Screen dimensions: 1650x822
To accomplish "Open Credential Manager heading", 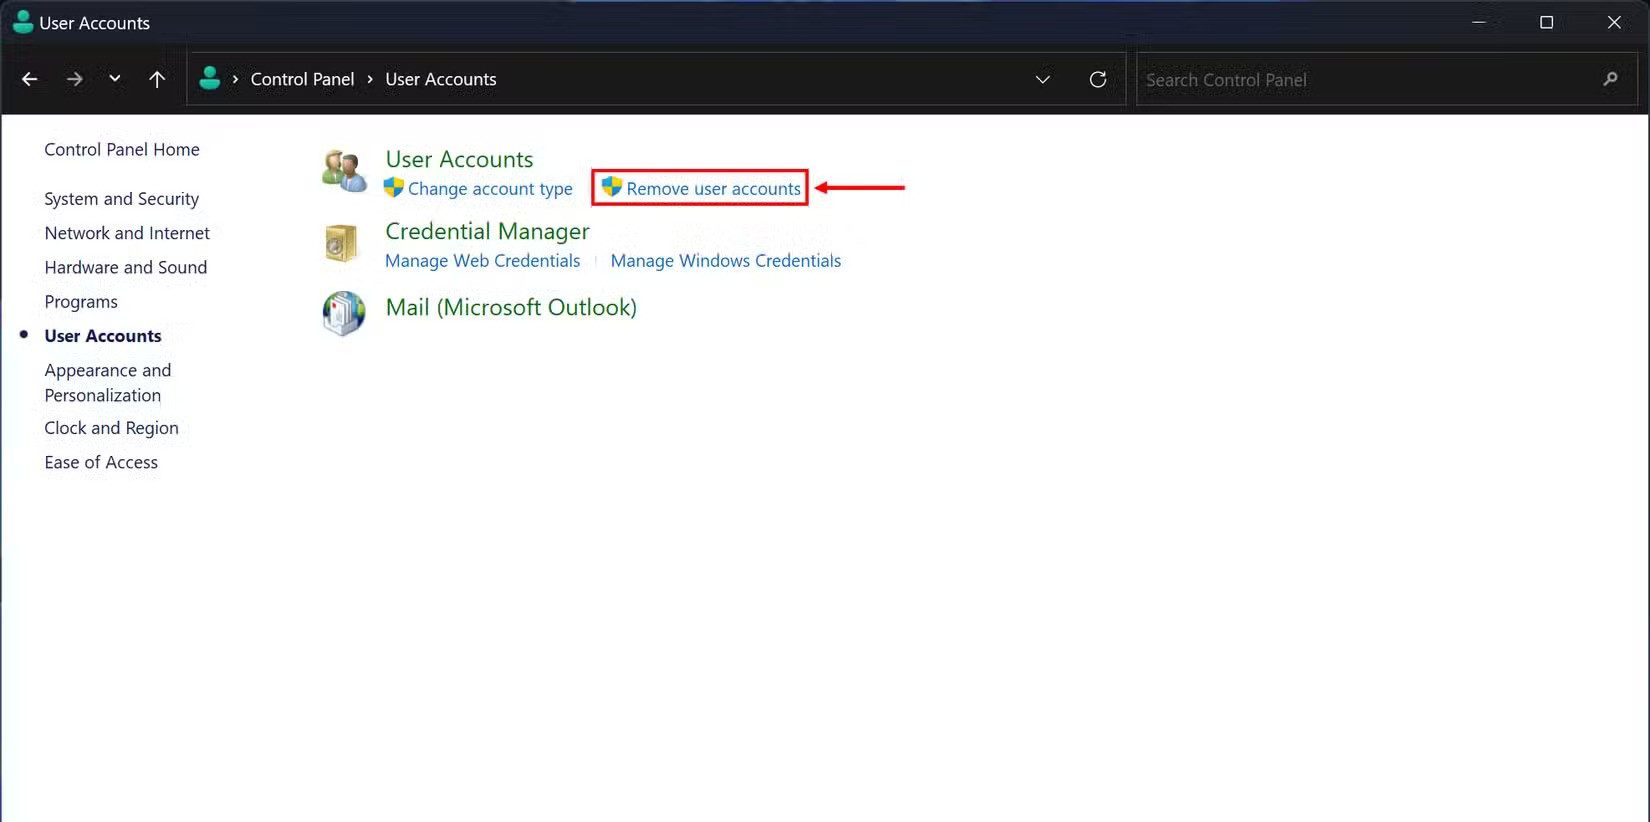I will pyautogui.click(x=487, y=231).
